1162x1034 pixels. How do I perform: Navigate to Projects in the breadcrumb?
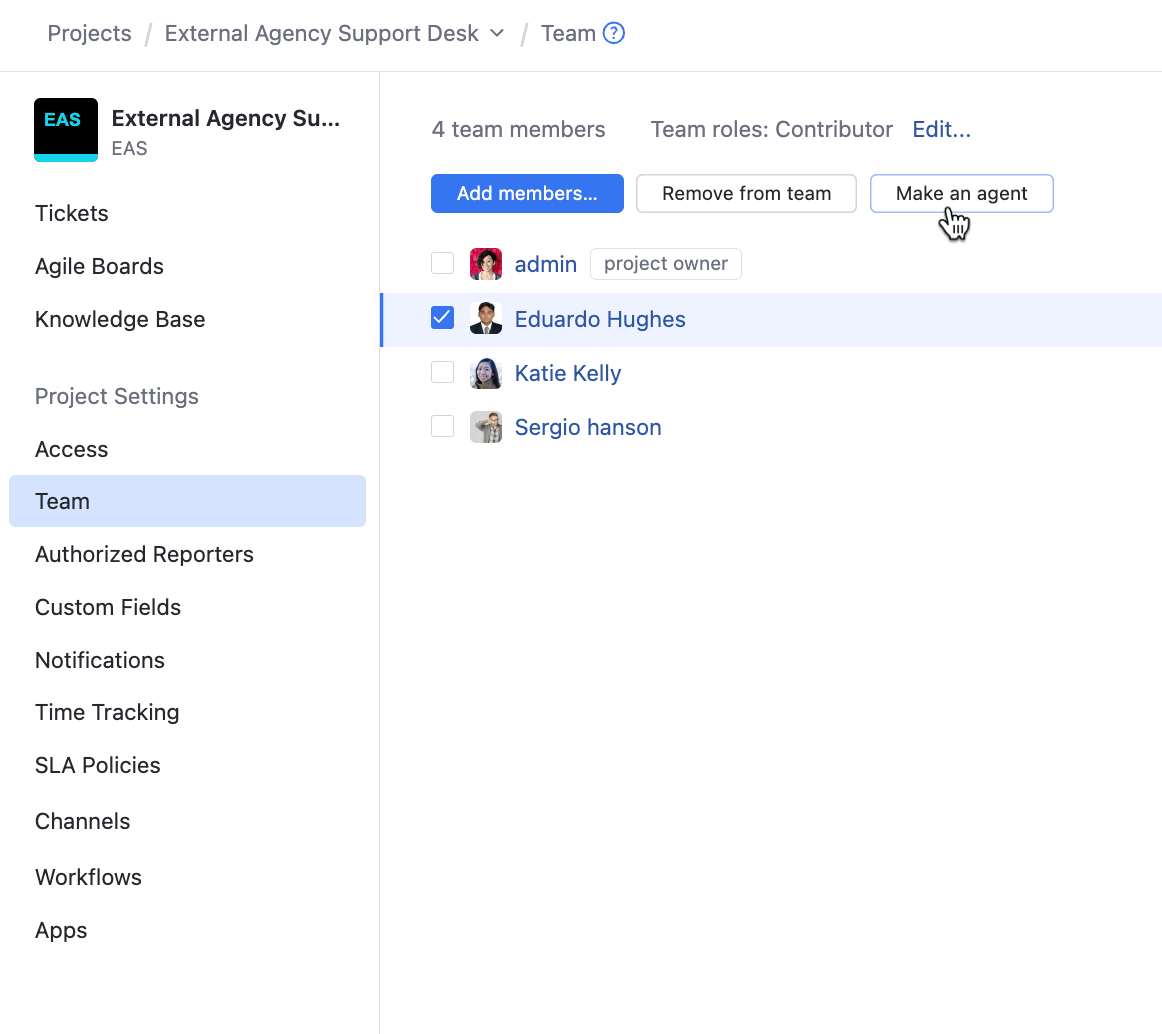point(90,33)
